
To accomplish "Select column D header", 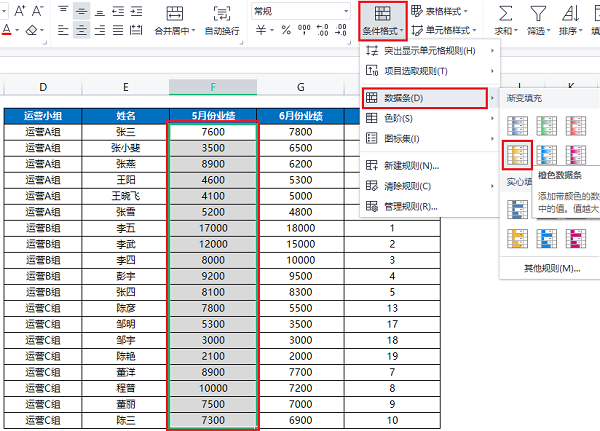I will coord(43,87).
